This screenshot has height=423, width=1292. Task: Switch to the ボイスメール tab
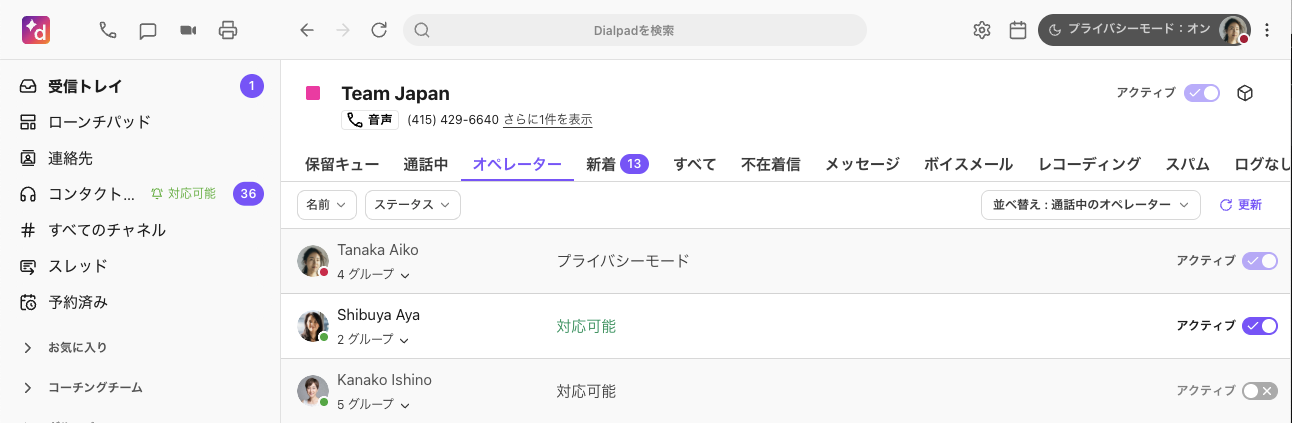(968, 165)
